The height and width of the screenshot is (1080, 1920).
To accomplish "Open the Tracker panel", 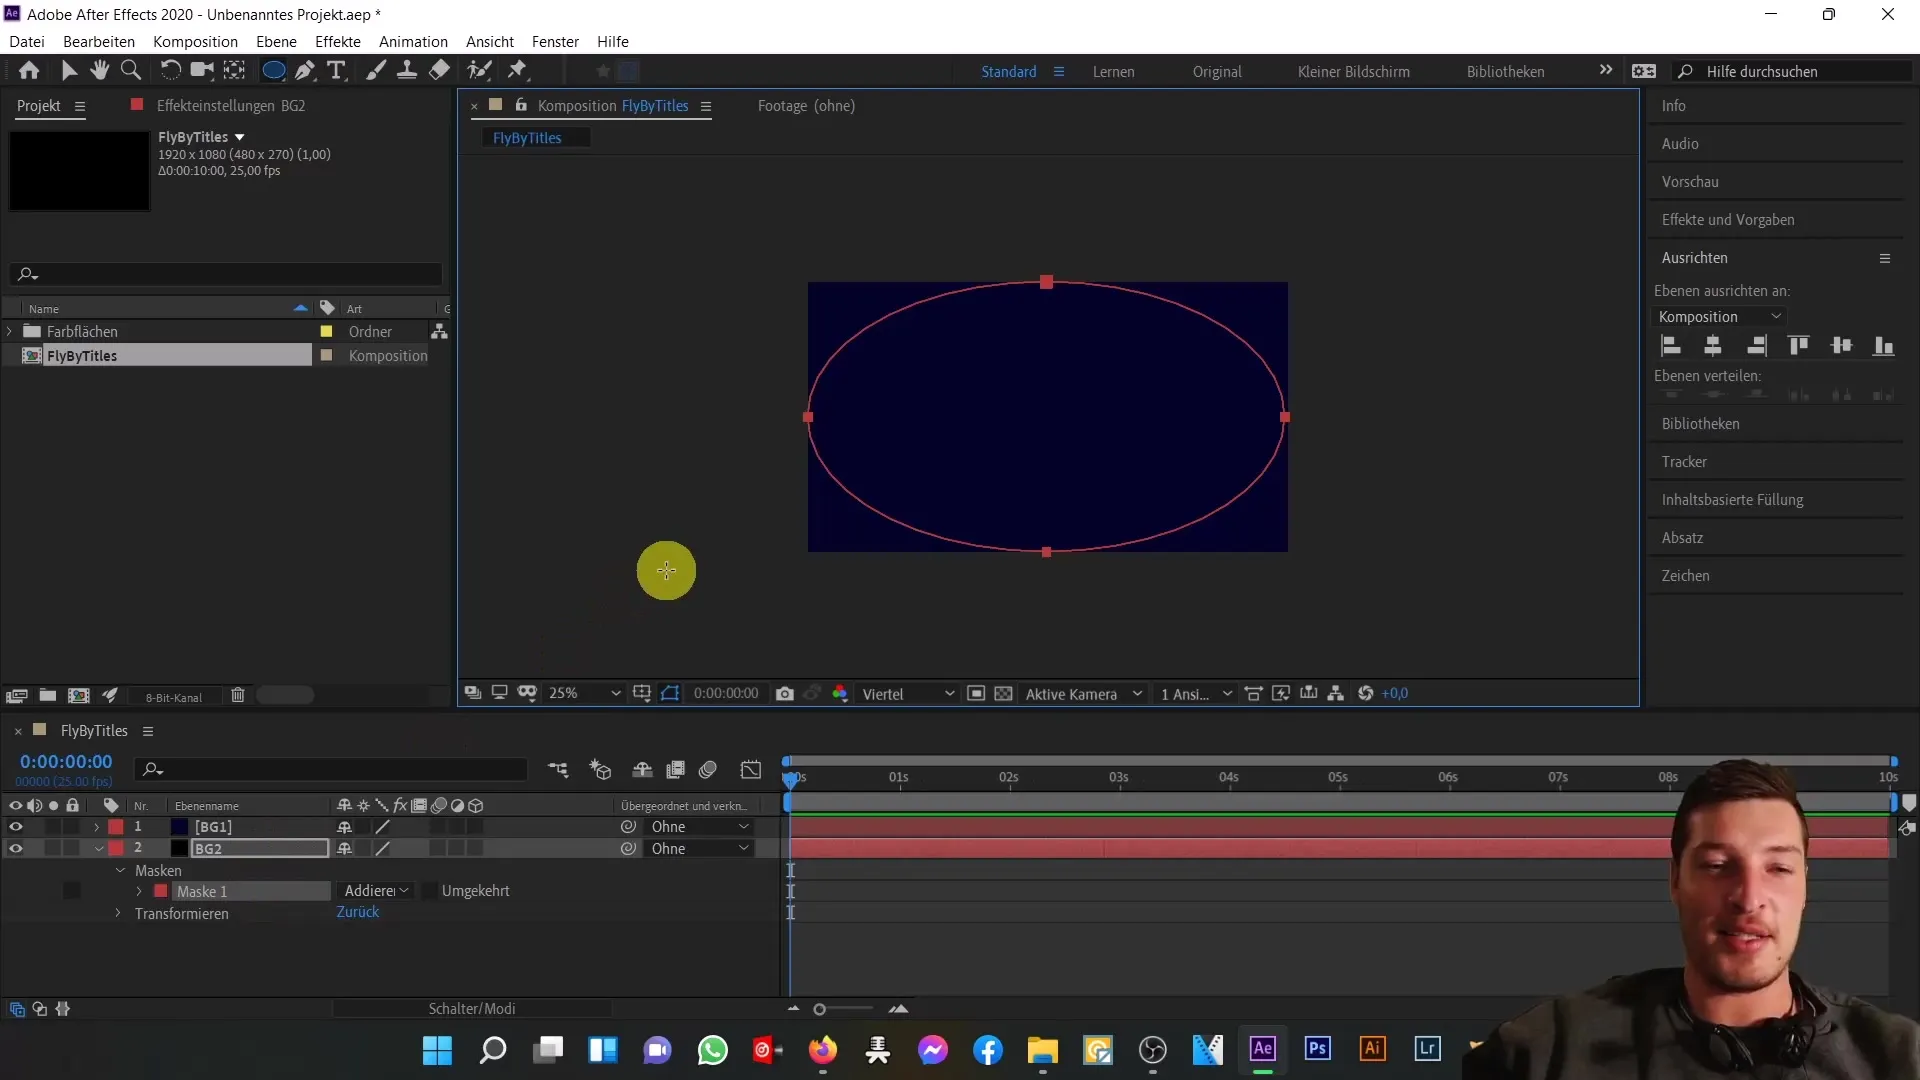I will [x=1684, y=462].
